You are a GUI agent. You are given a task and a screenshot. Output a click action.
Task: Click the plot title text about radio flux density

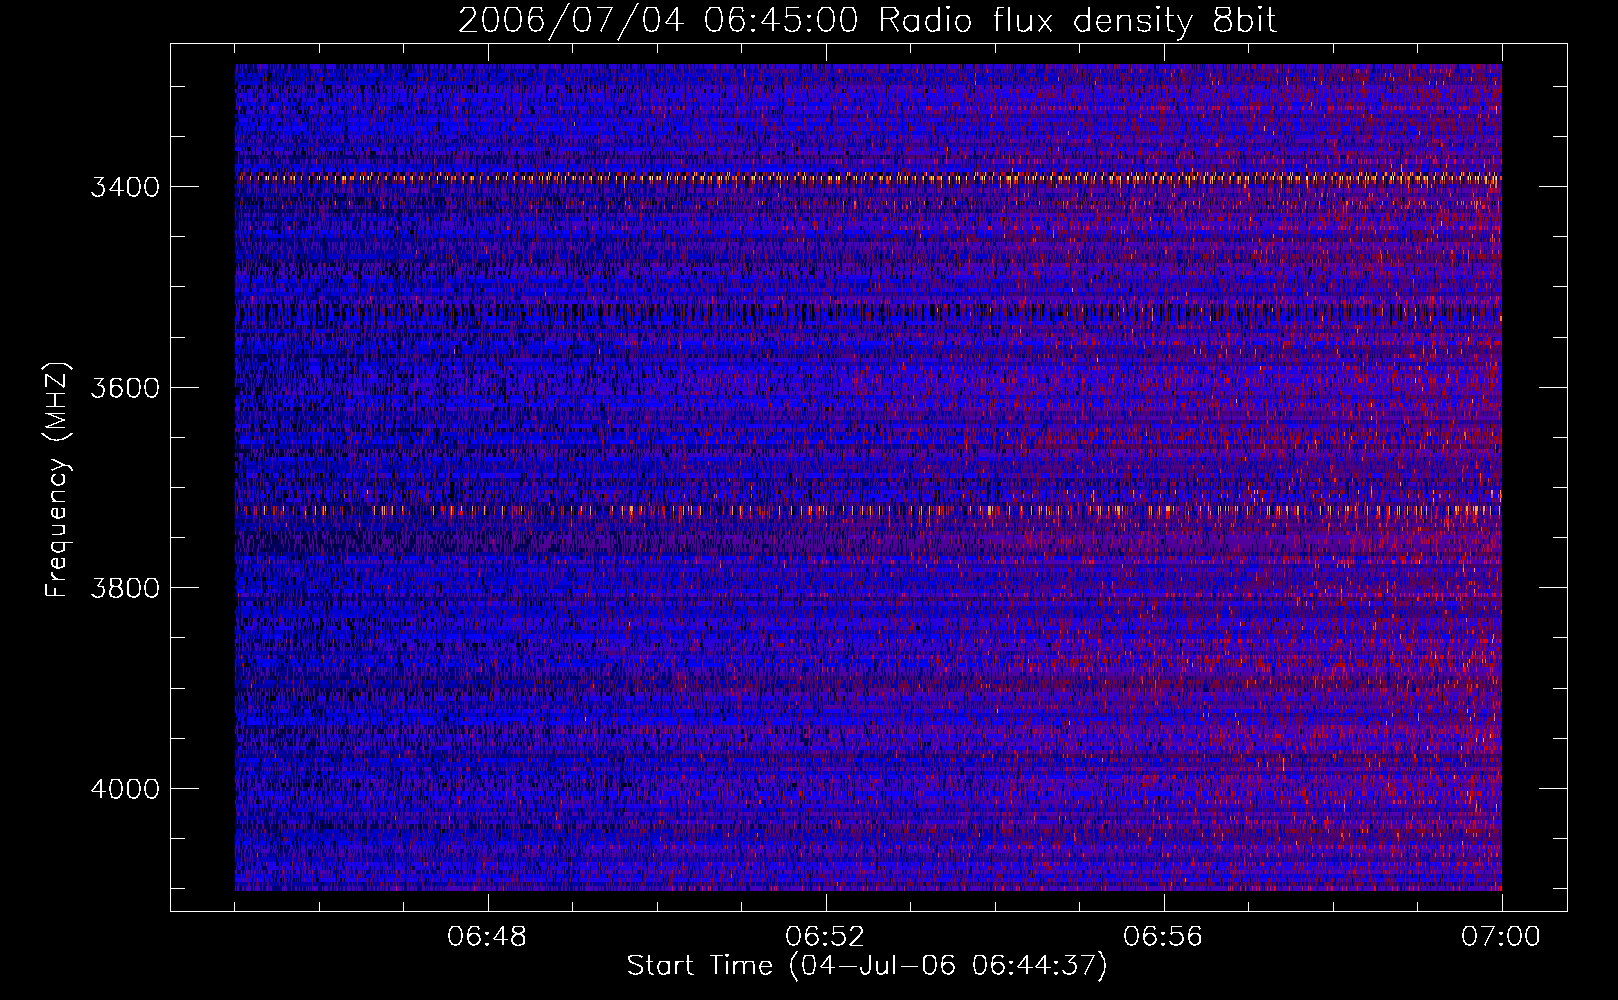coord(867,21)
